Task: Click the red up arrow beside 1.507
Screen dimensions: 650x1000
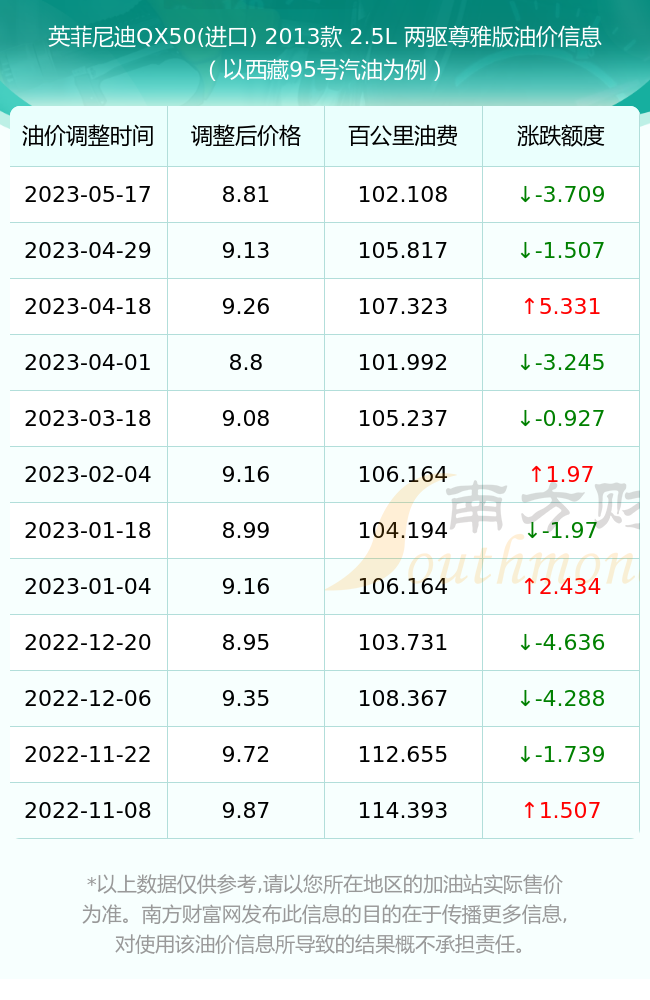Action: pos(529,810)
